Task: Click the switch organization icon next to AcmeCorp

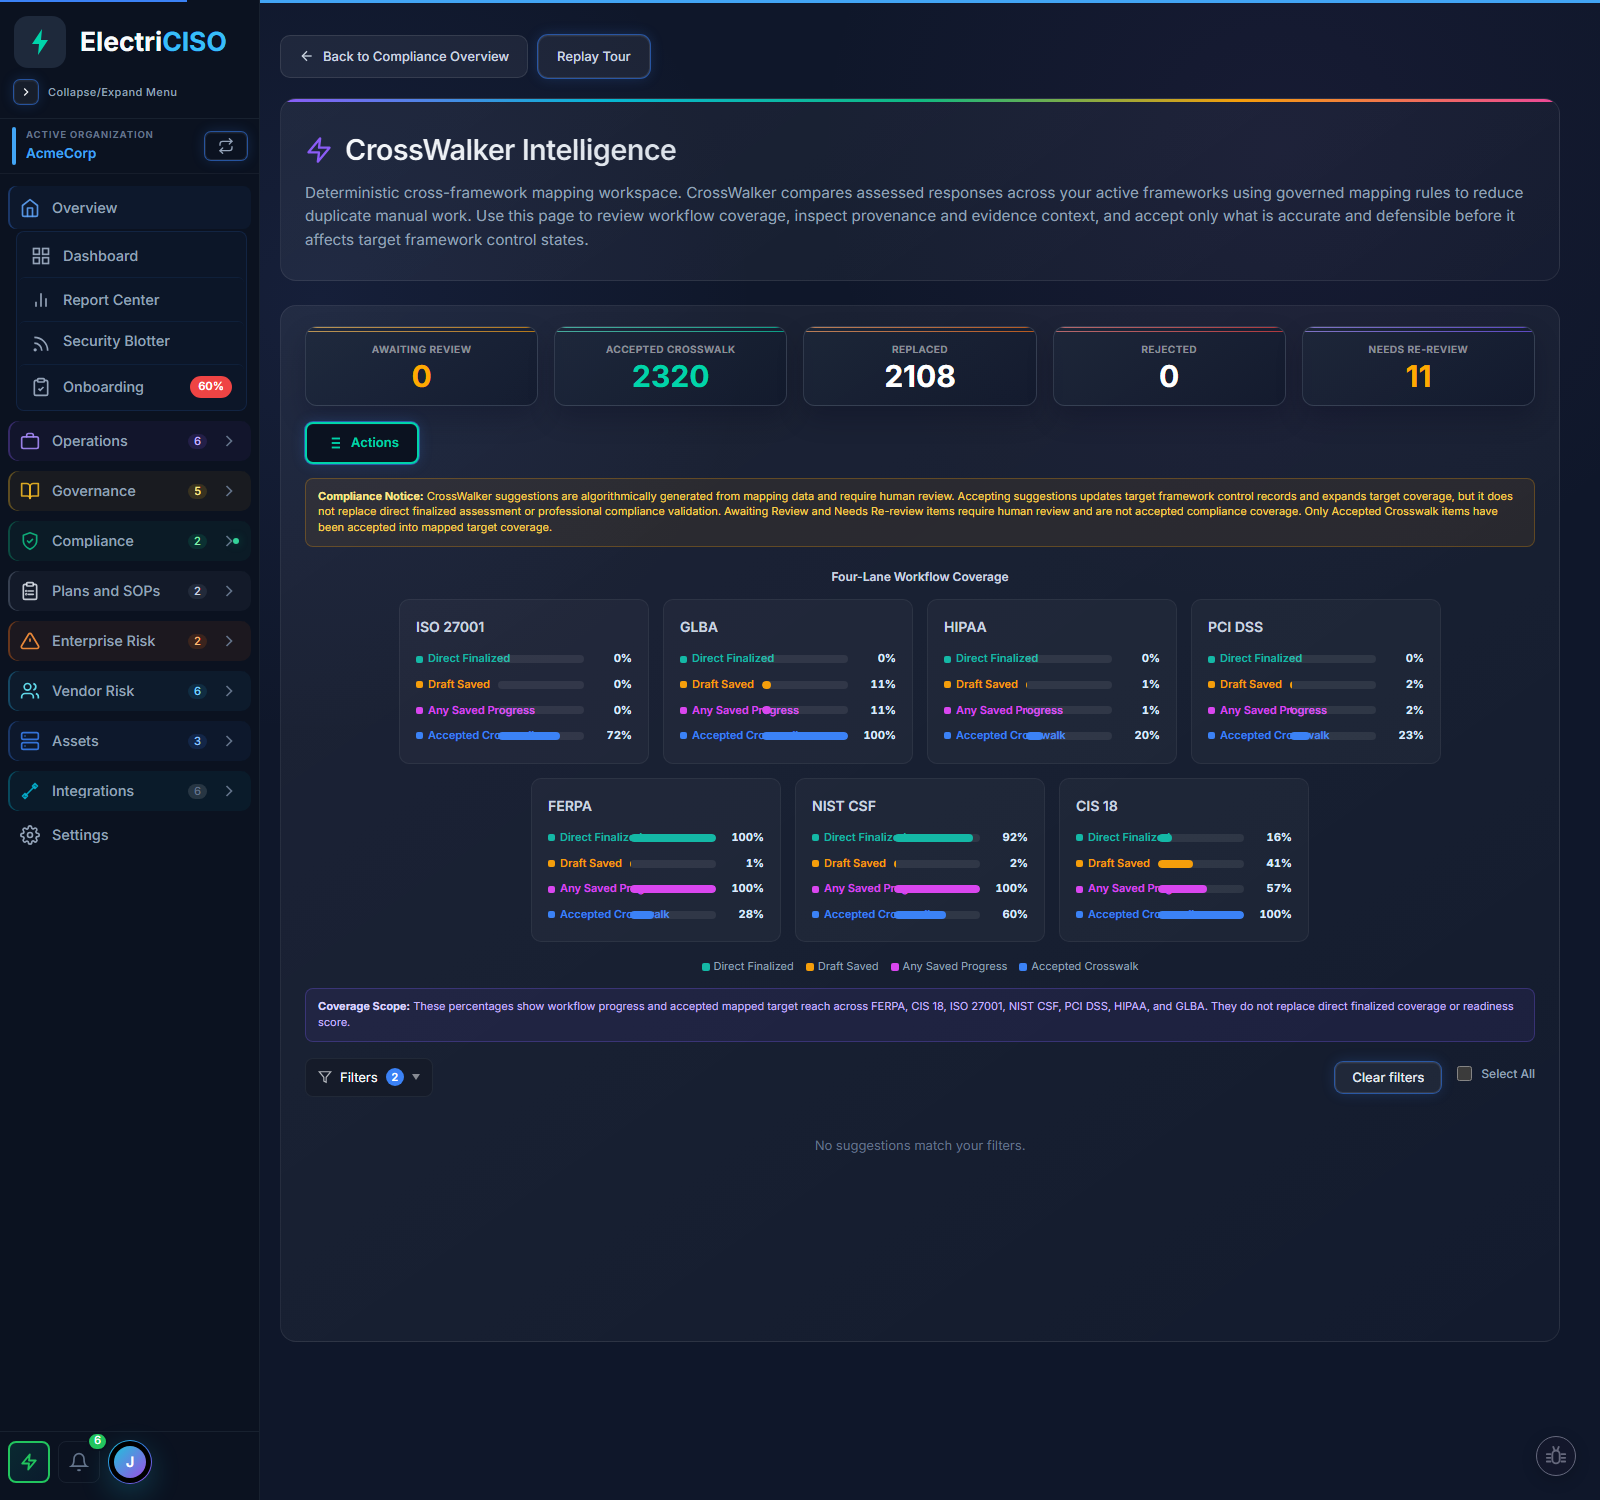Action: click(x=226, y=146)
